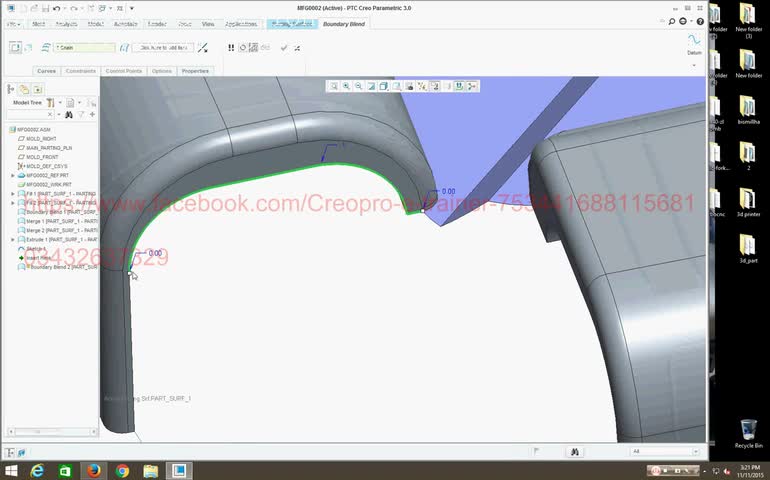Toggle the Annotation Display icon
The image size is (770, 480).
(435, 86)
